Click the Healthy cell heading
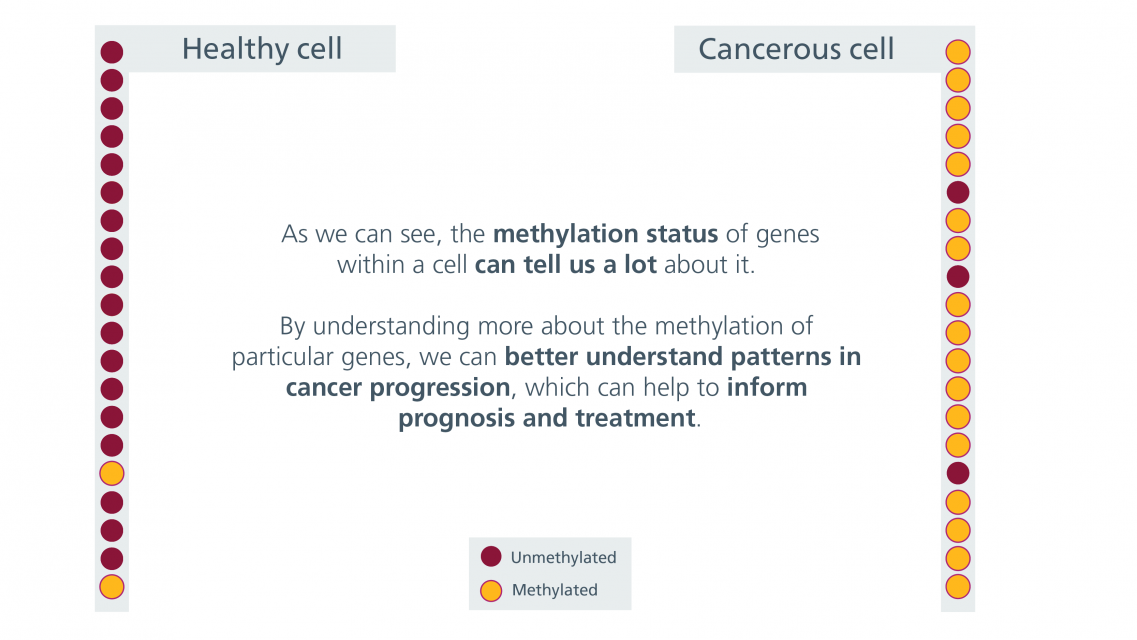Screen dimensions: 1137x640 click(x=262, y=49)
